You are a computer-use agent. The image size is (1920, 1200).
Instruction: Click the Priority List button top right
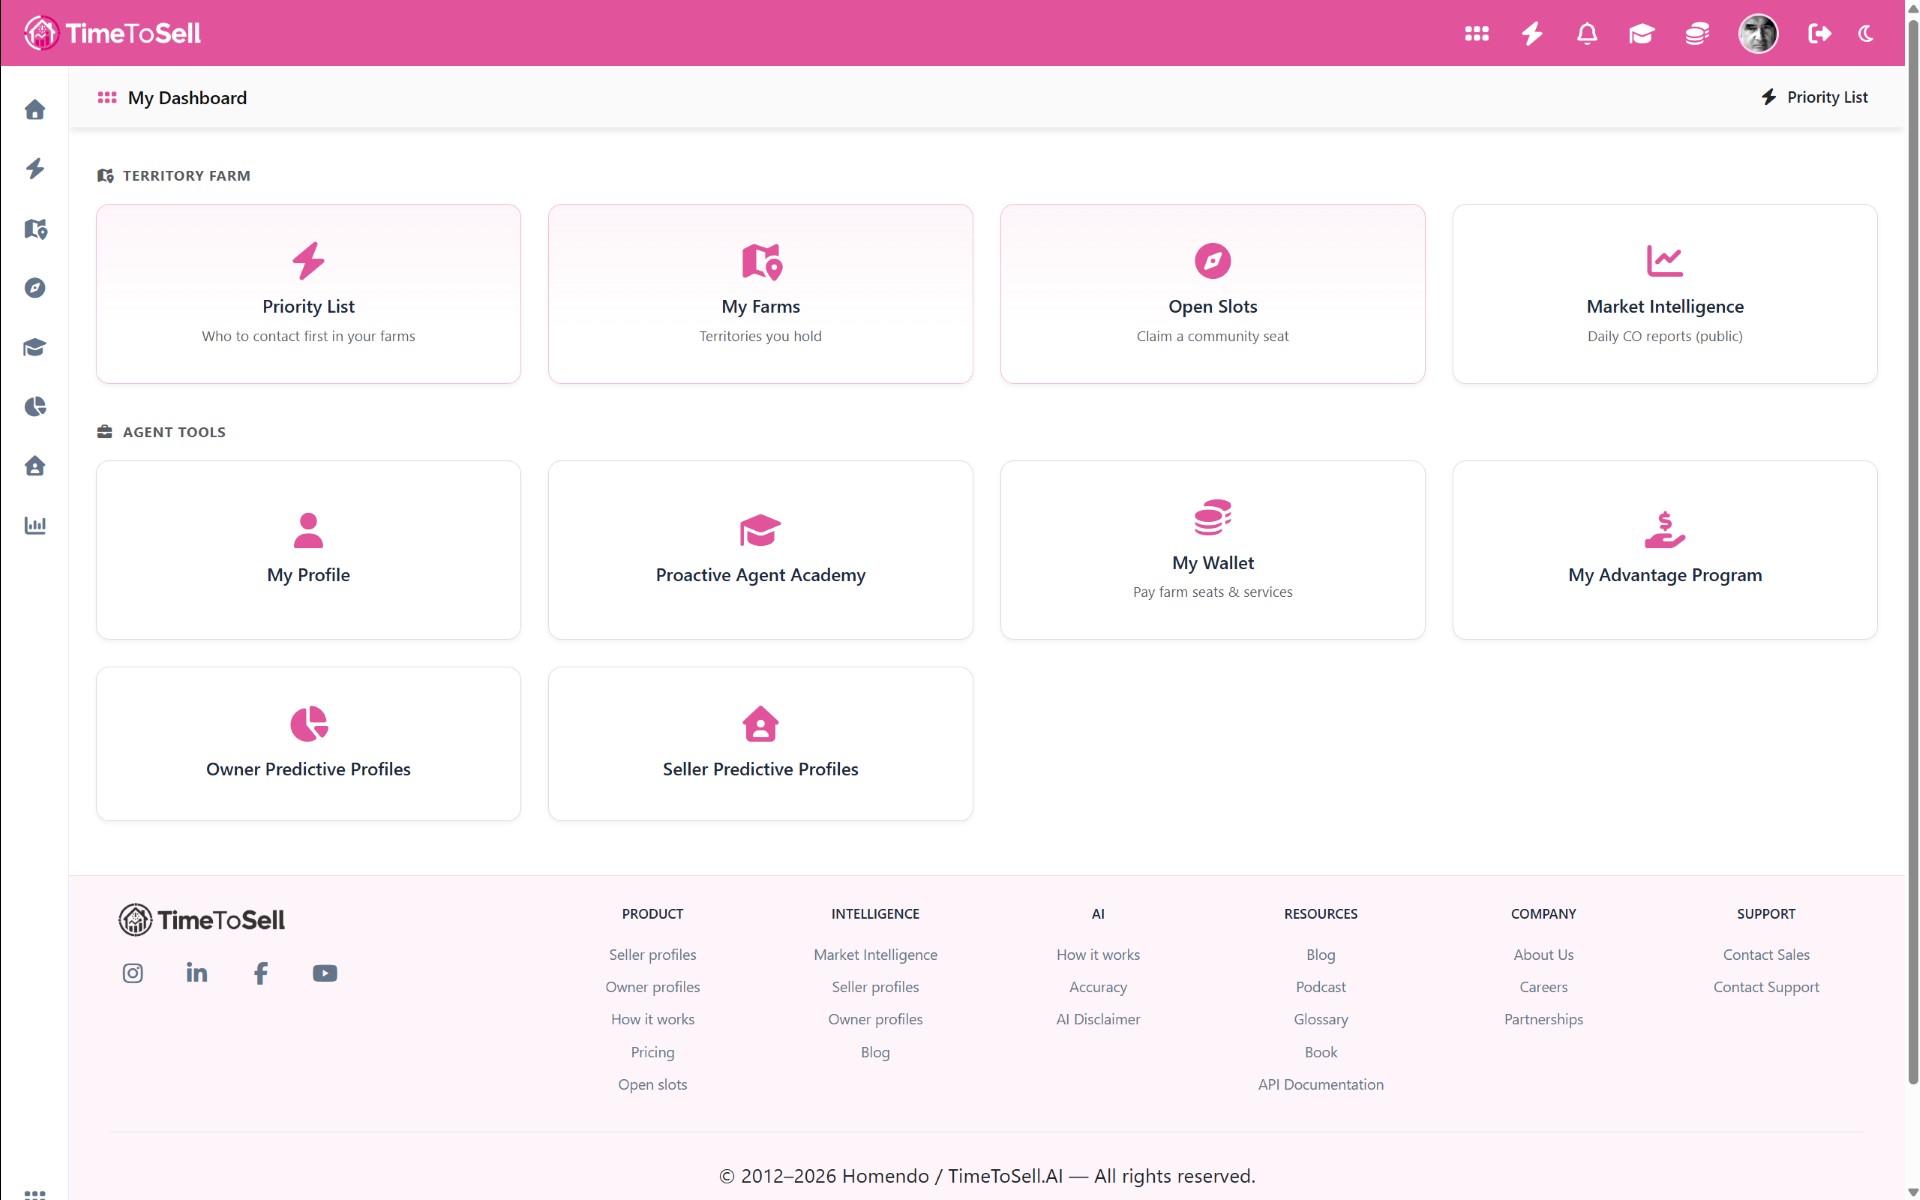(x=1814, y=97)
